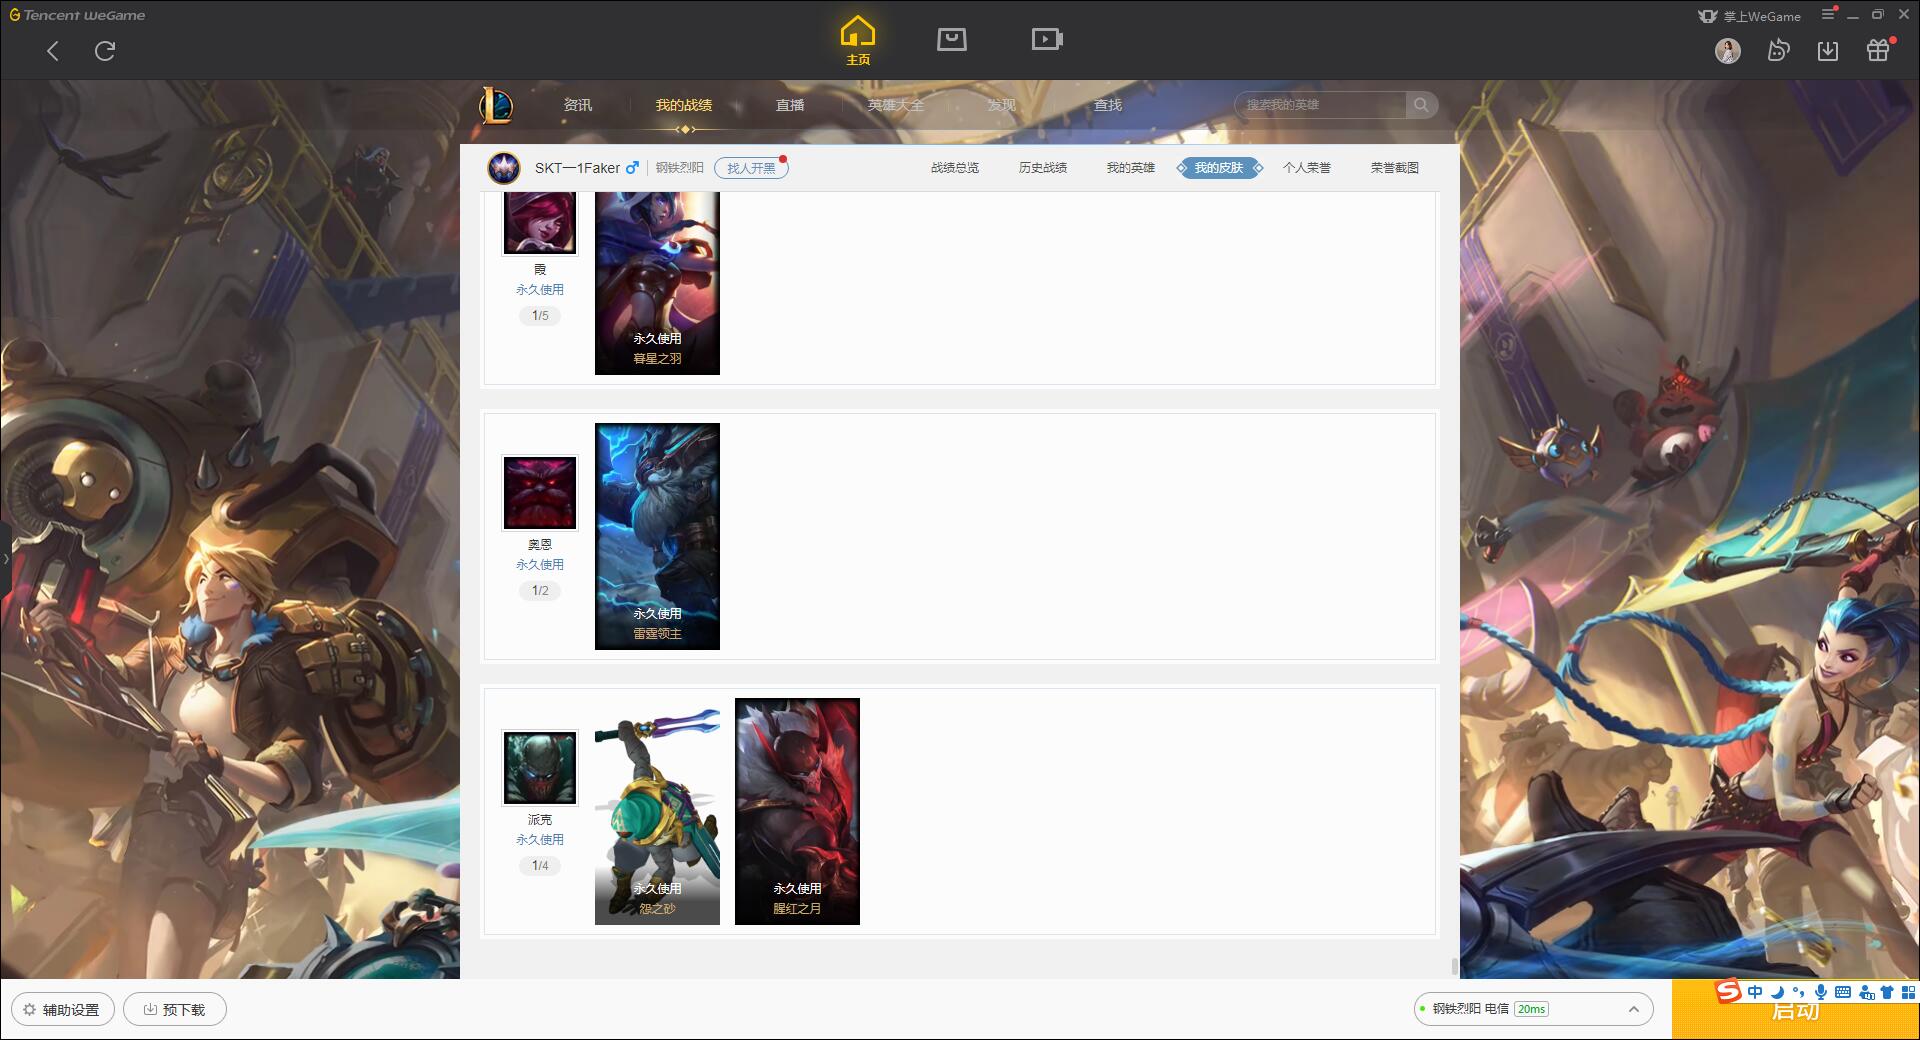Open the 历史战绩 sub-tab
Image resolution: width=1920 pixels, height=1040 pixels.
coord(1043,168)
